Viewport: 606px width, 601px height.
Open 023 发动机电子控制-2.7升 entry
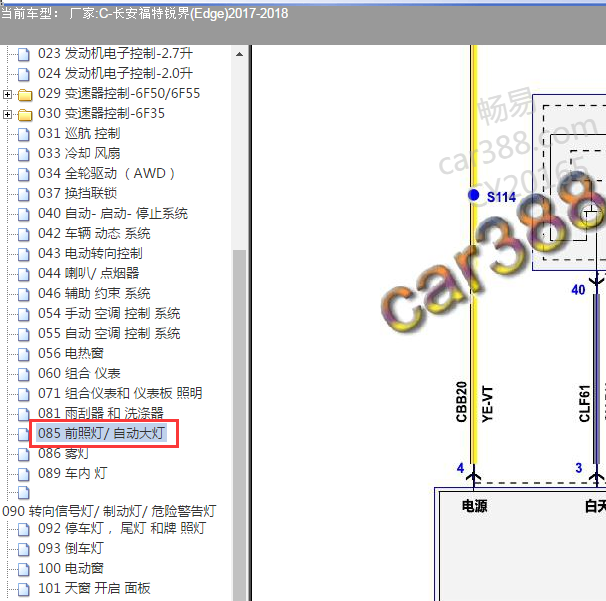115,53
